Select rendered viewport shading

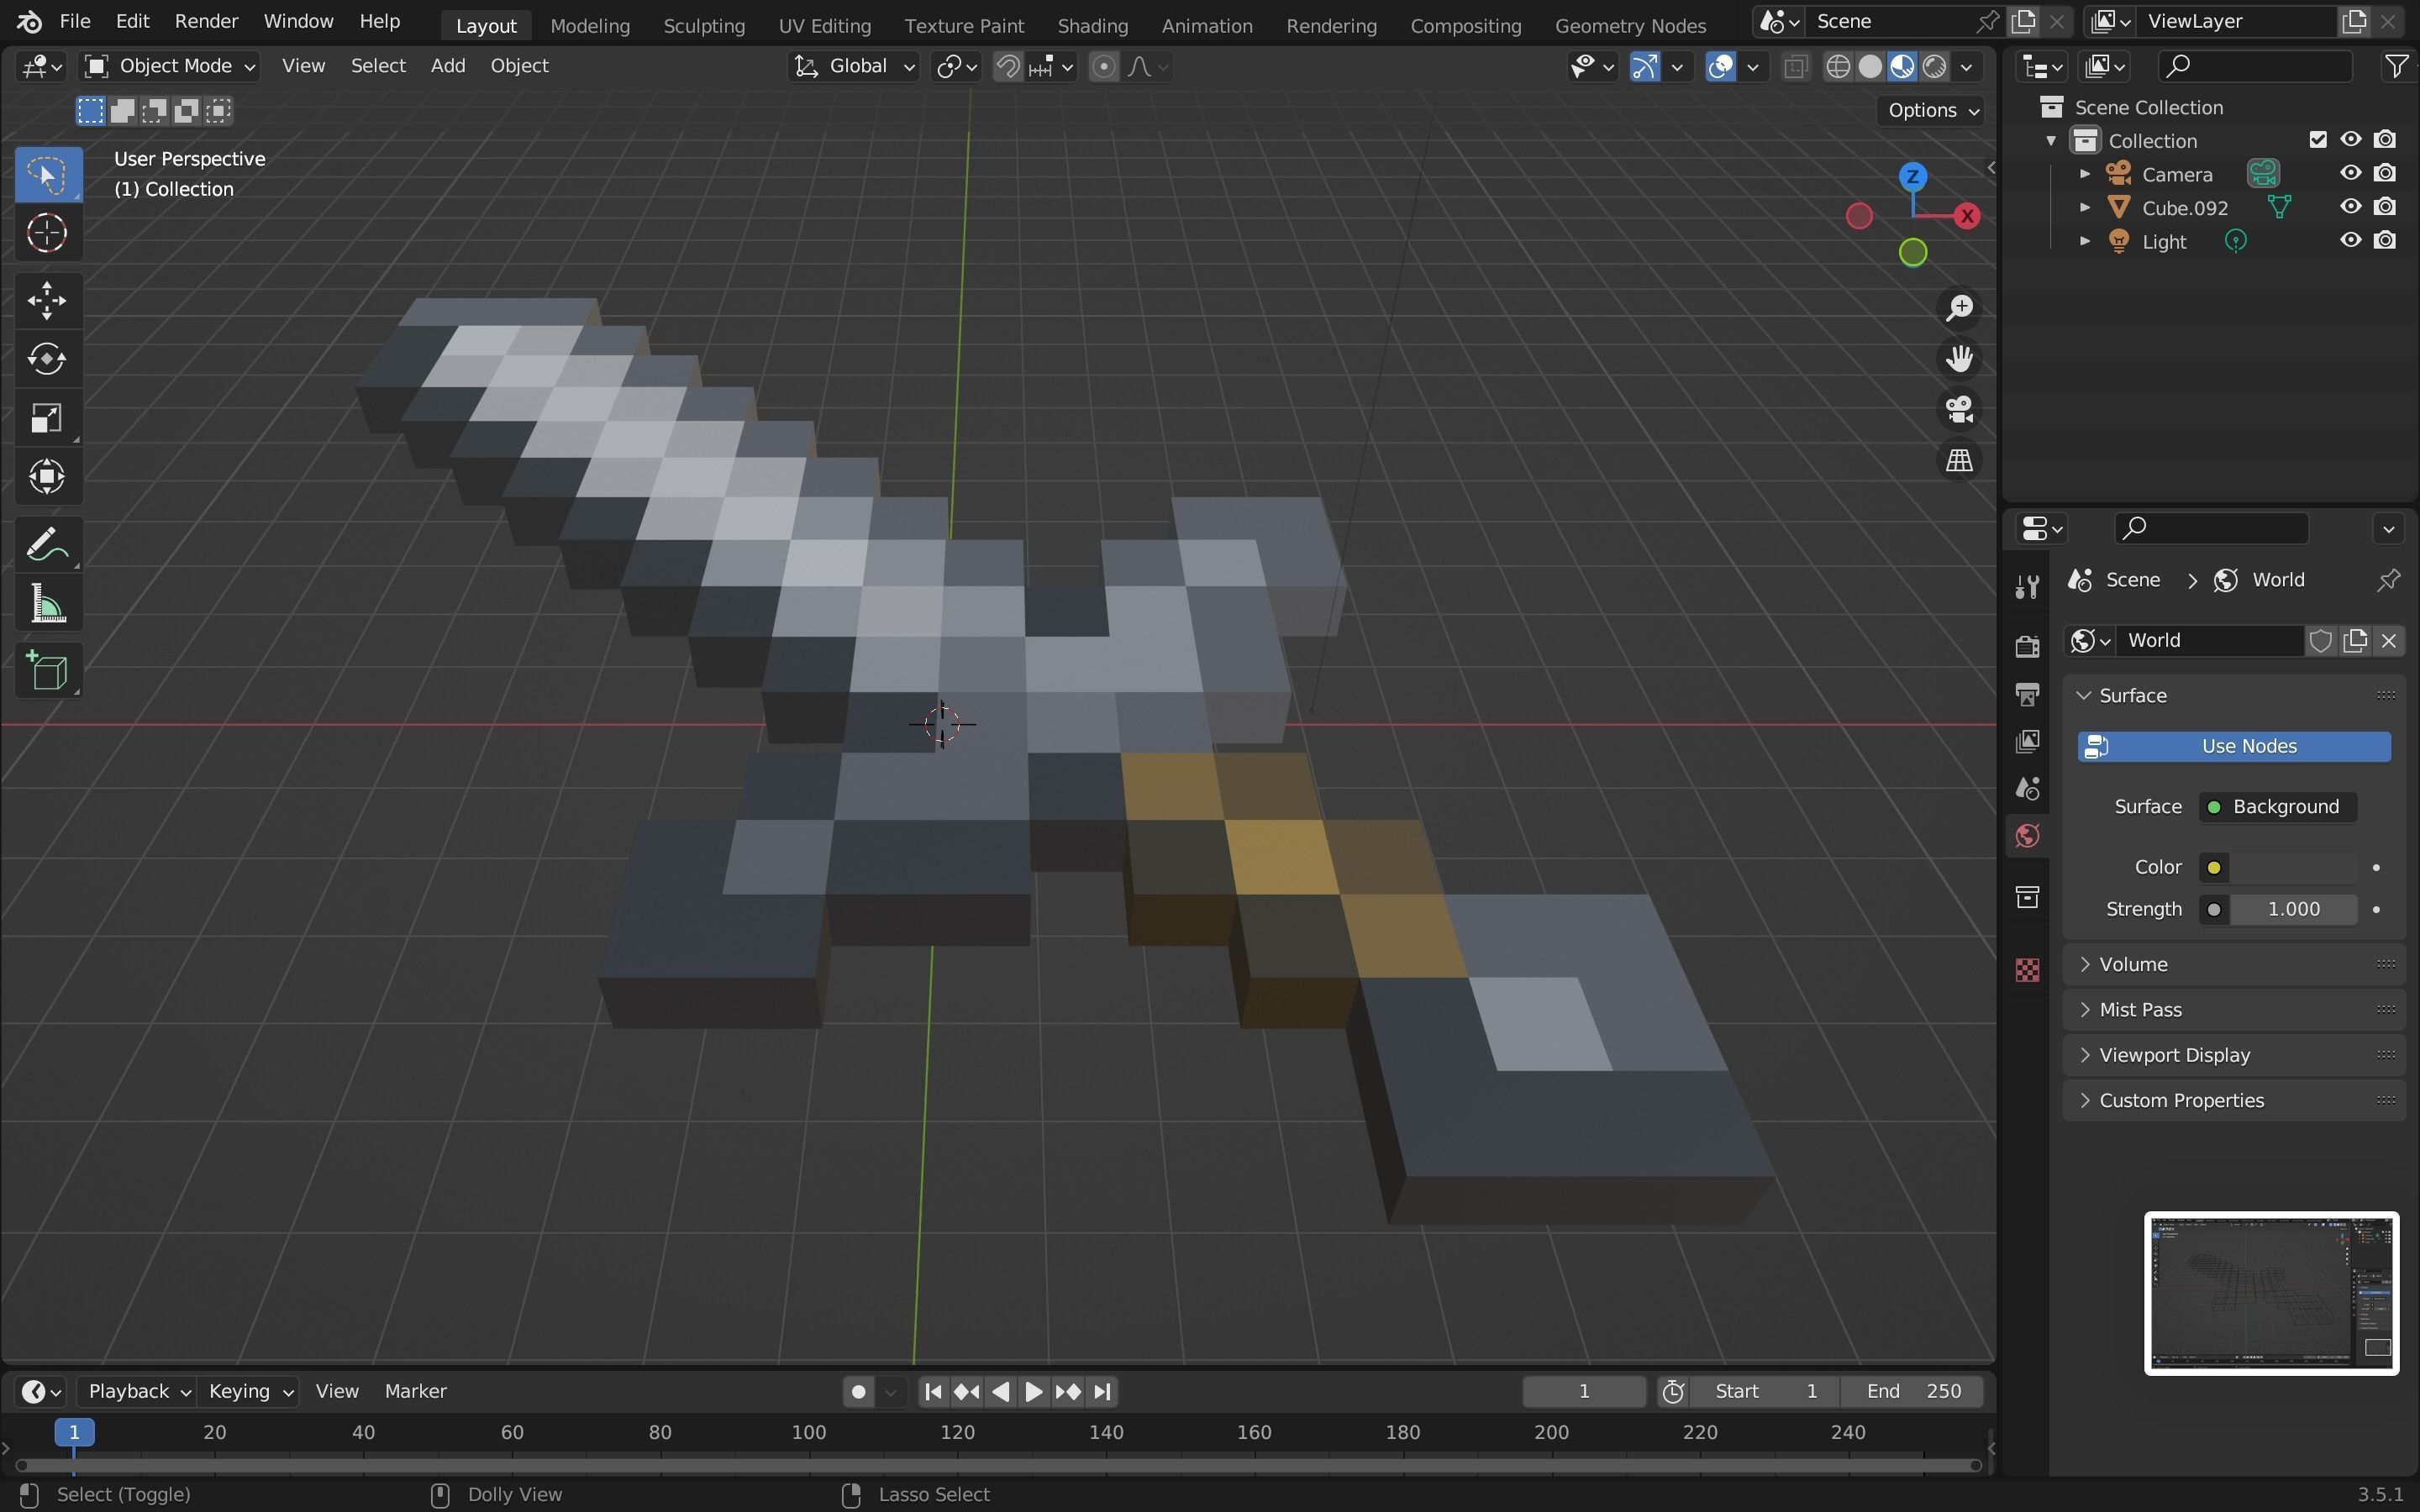pos(1935,66)
